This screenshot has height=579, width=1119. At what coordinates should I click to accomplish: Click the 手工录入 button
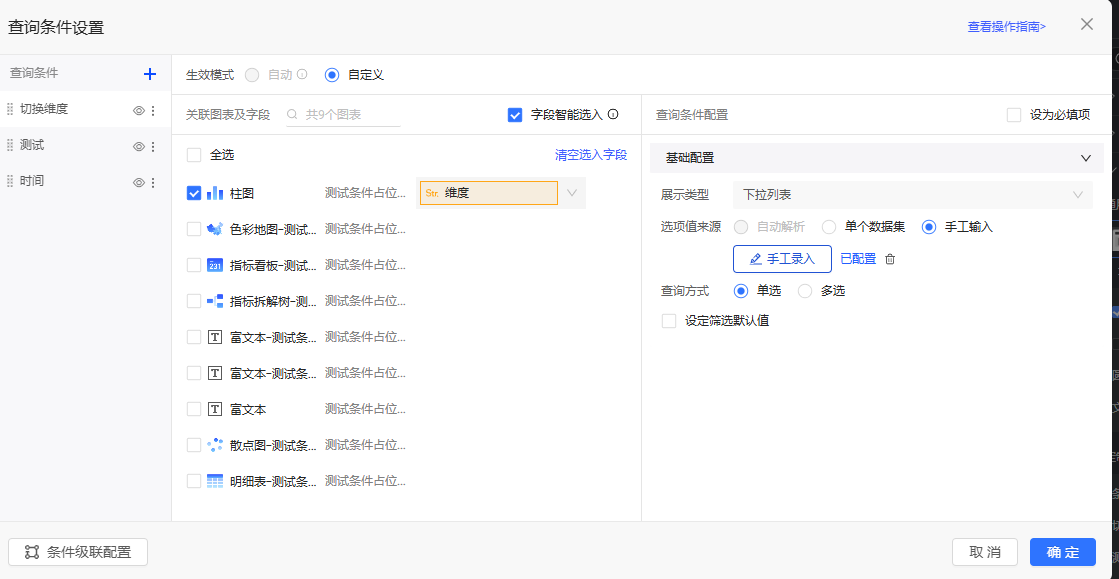coord(782,259)
